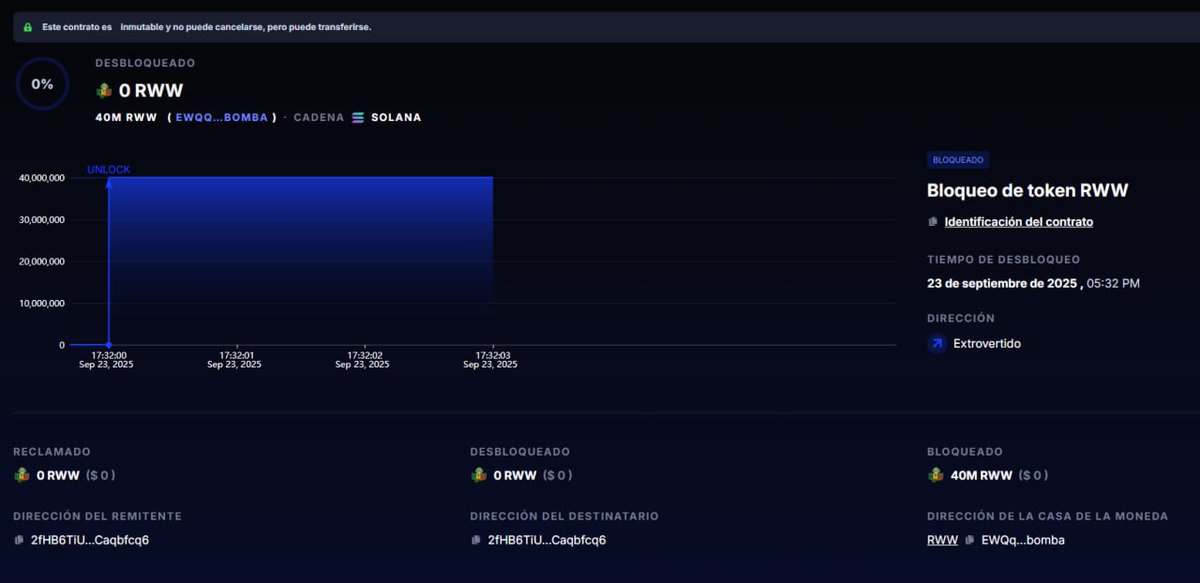Viewport: 1200px width, 583px height.
Task: Open the Identificación del contrato link
Action: (1018, 221)
